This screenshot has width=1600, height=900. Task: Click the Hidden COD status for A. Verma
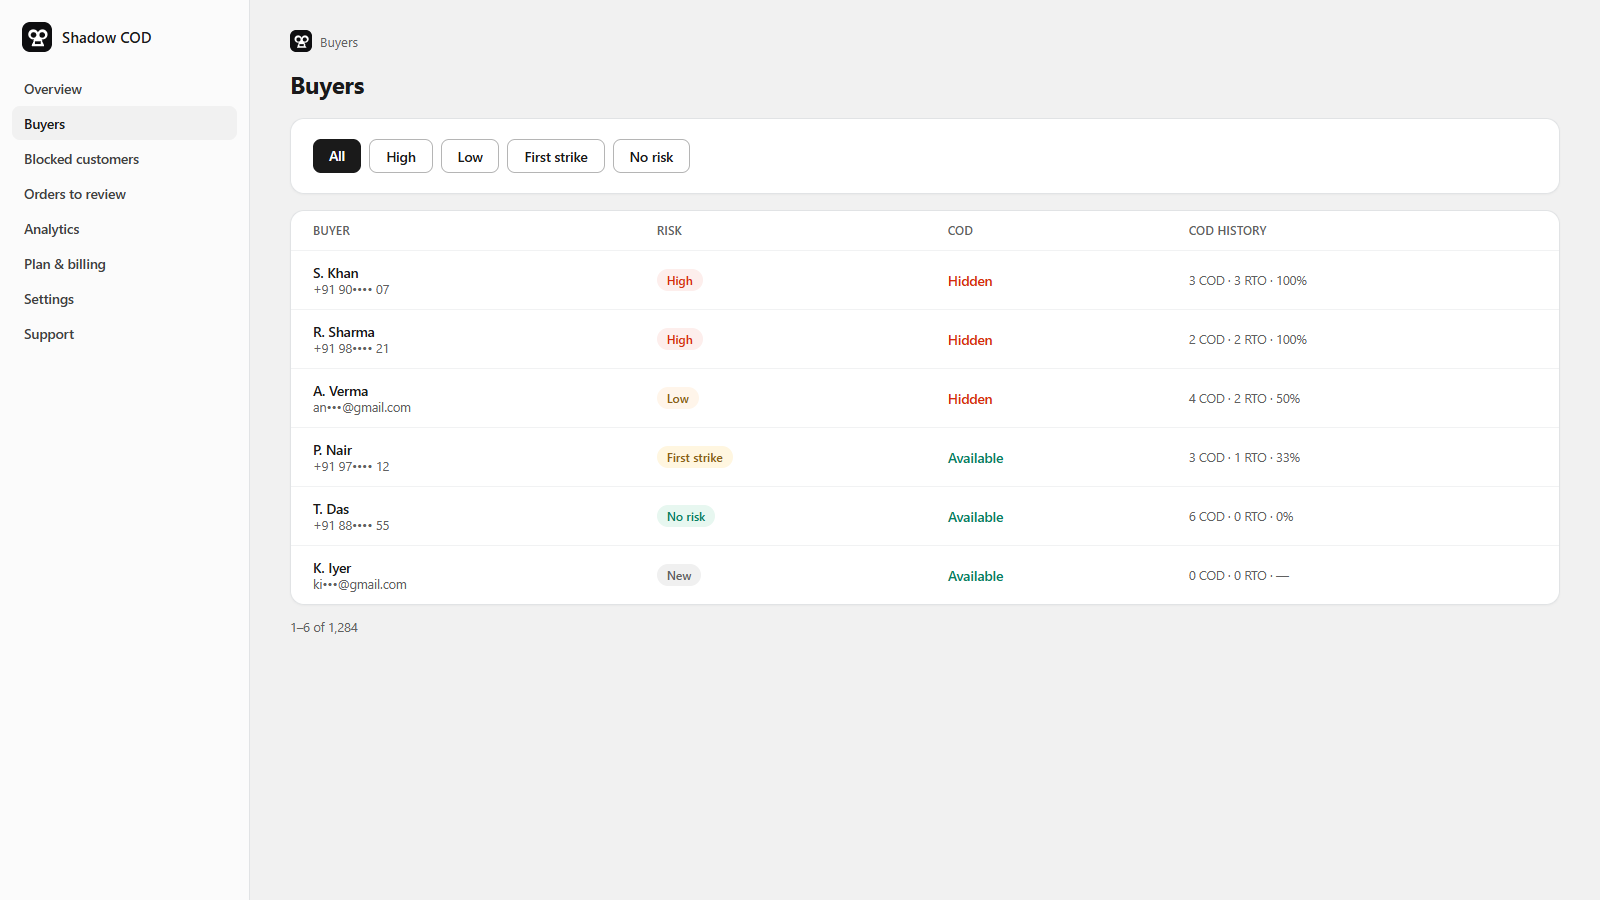[970, 399]
